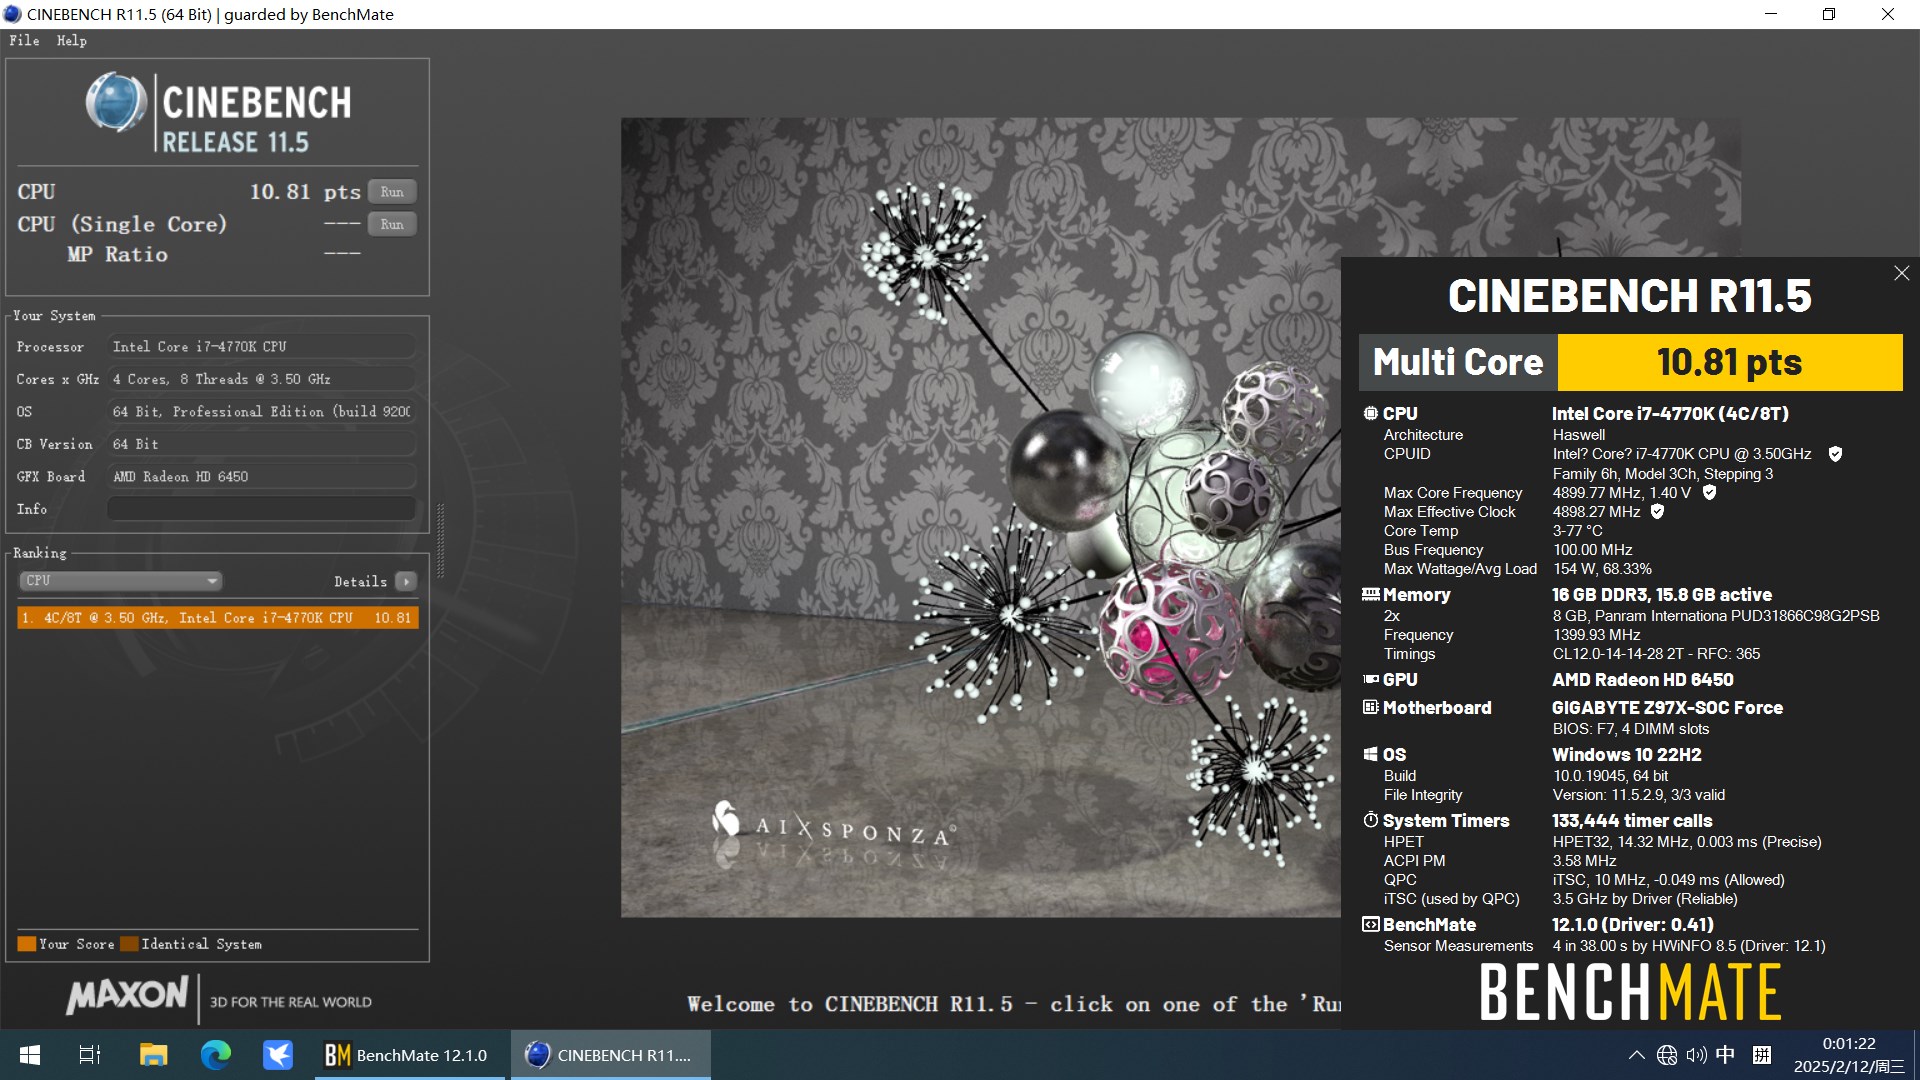Click the GPU card icon
Viewport: 1920px width, 1080px height.
pyautogui.click(x=1370, y=679)
